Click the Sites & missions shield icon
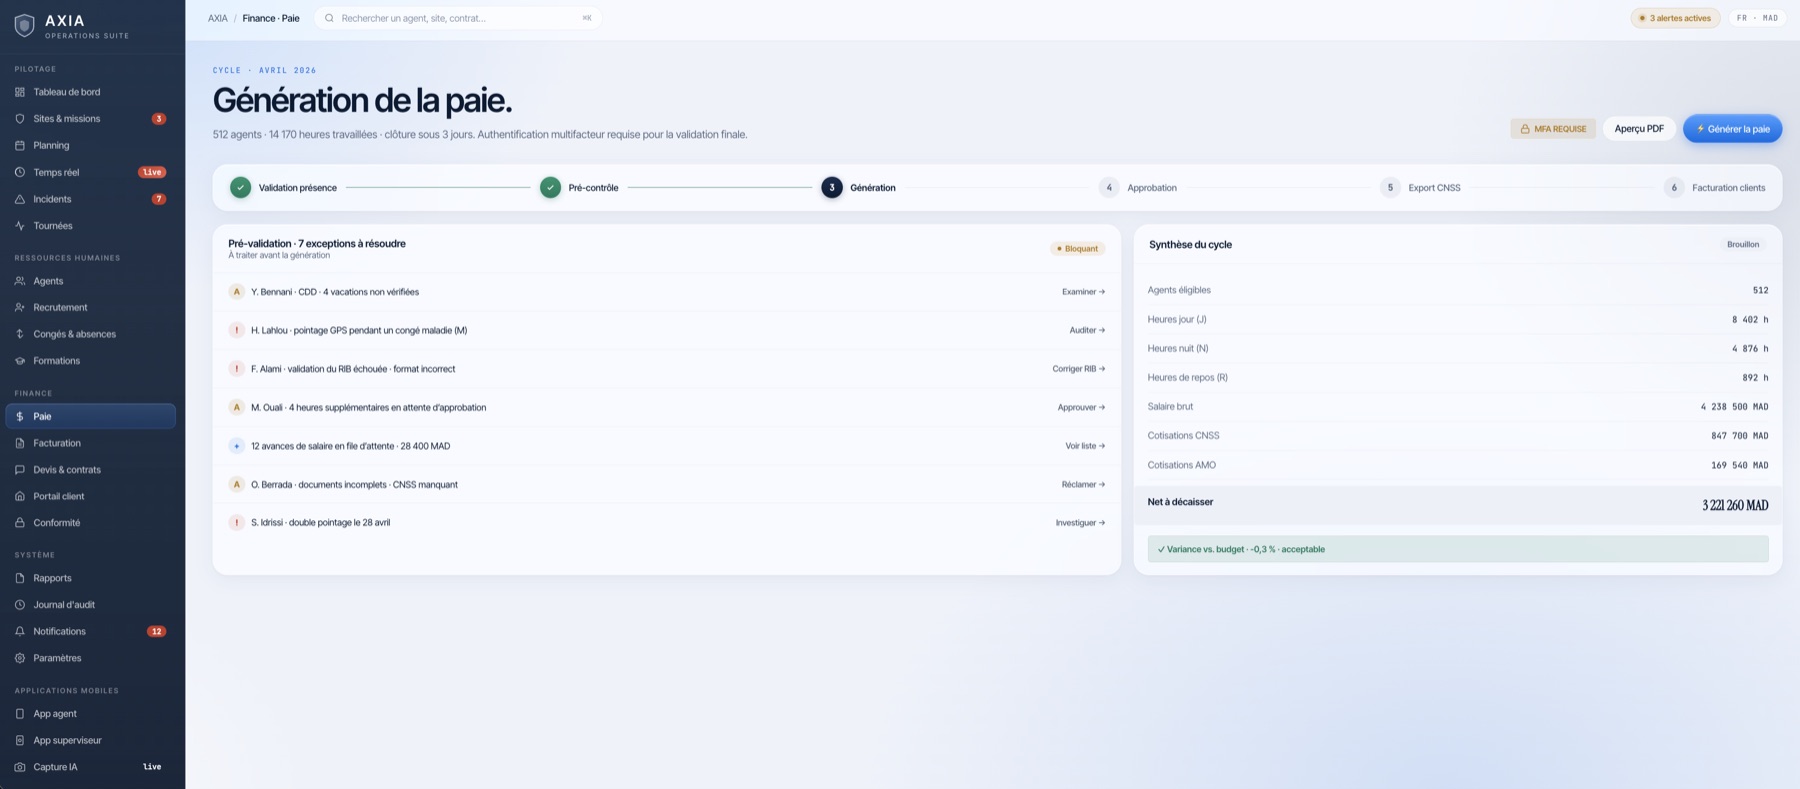Image resolution: width=1800 pixels, height=789 pixels. (x=20, y=119)
